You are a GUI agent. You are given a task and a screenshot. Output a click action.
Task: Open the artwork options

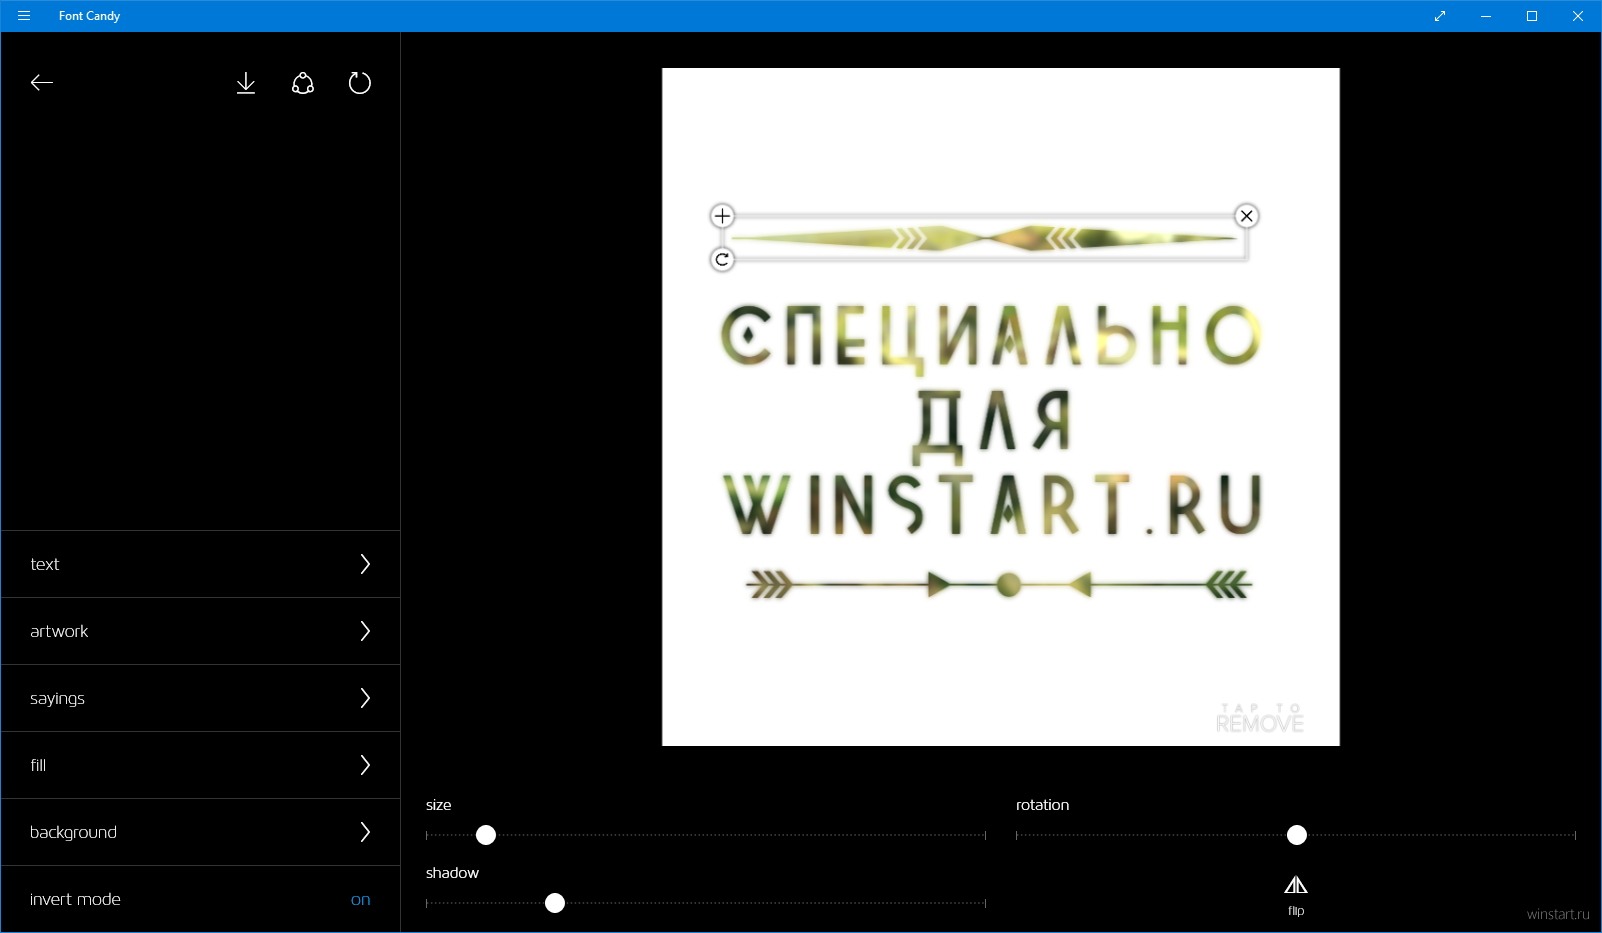201,631
